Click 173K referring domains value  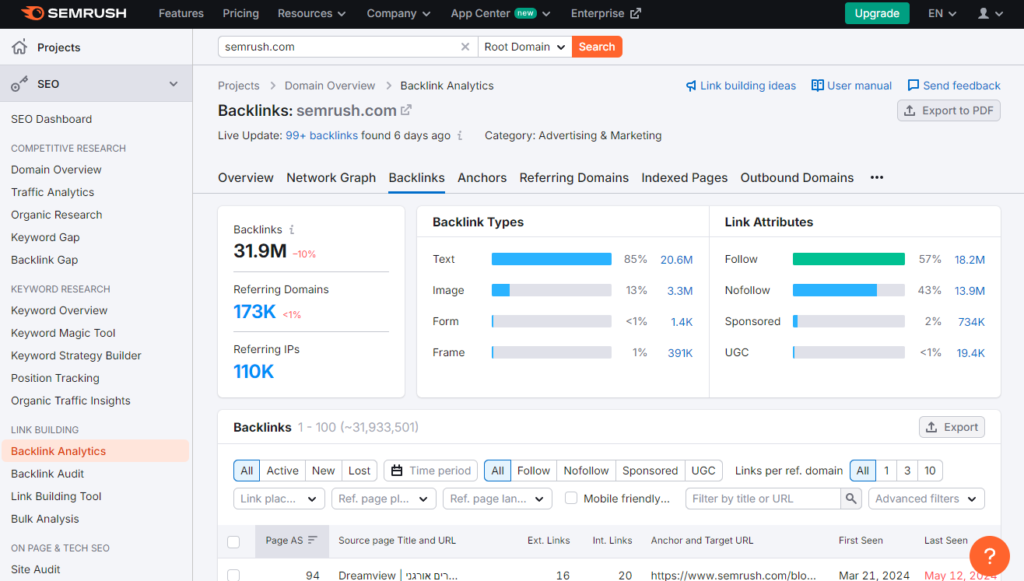point(255,312)
